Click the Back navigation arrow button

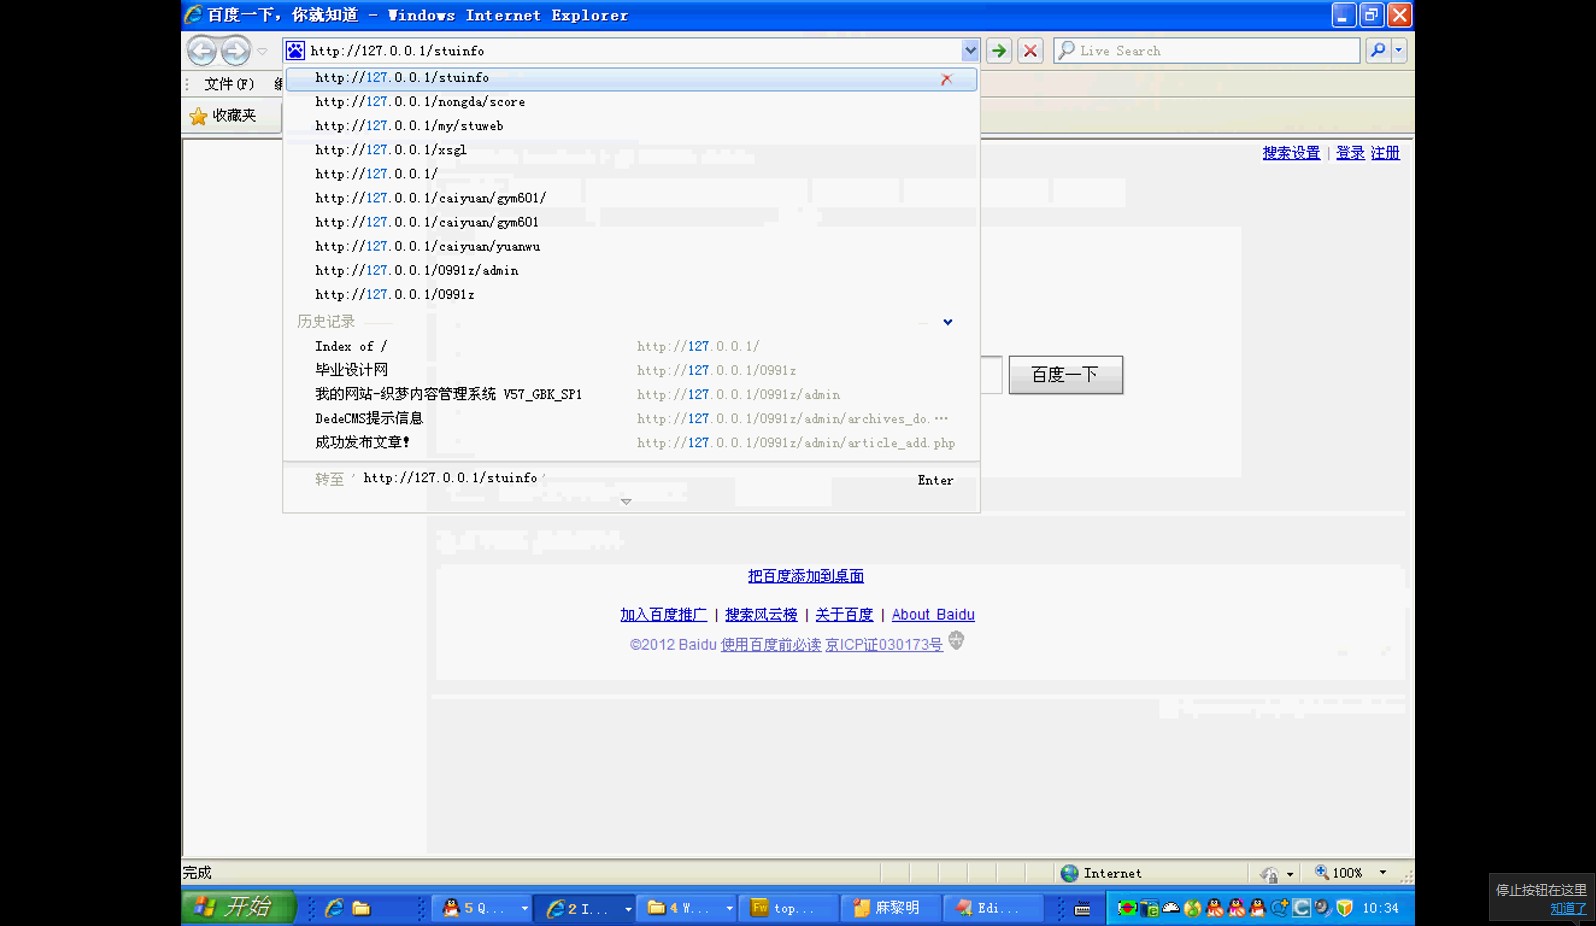202,50
